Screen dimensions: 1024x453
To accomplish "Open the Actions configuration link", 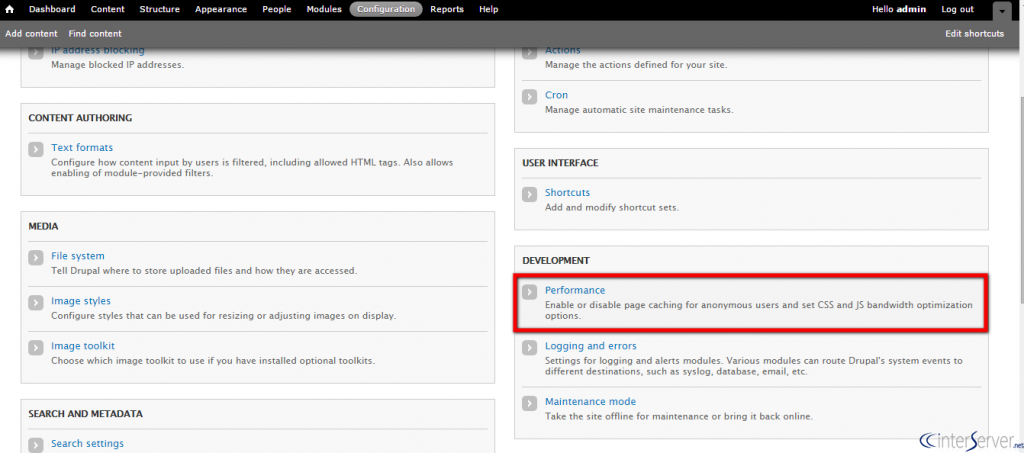I will pos(563,50).
